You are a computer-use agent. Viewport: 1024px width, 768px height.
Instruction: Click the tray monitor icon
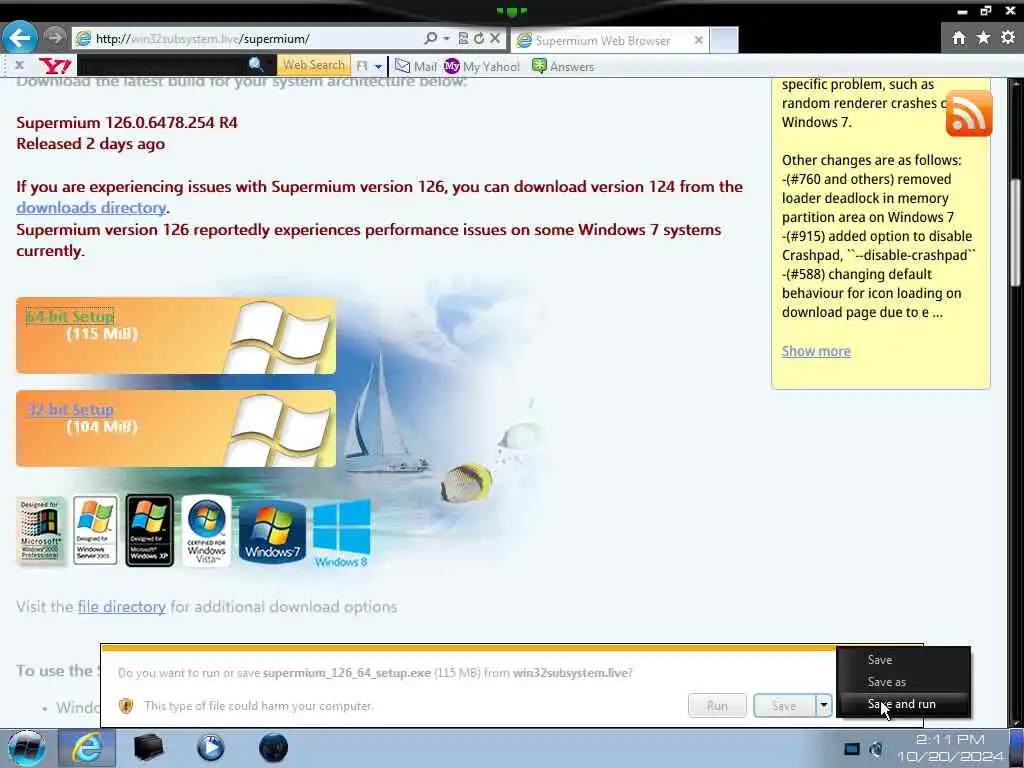point(852,748)
